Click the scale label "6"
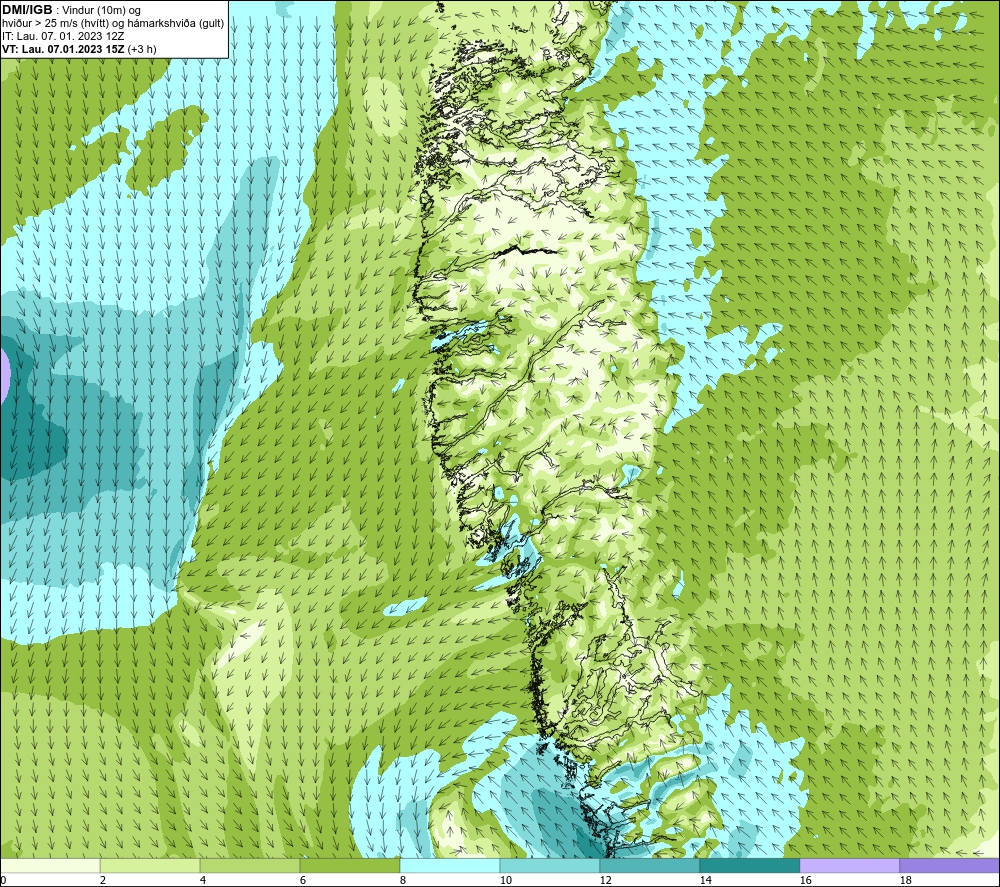Viewport: 1000px width, 887px height. pos(302,880)
